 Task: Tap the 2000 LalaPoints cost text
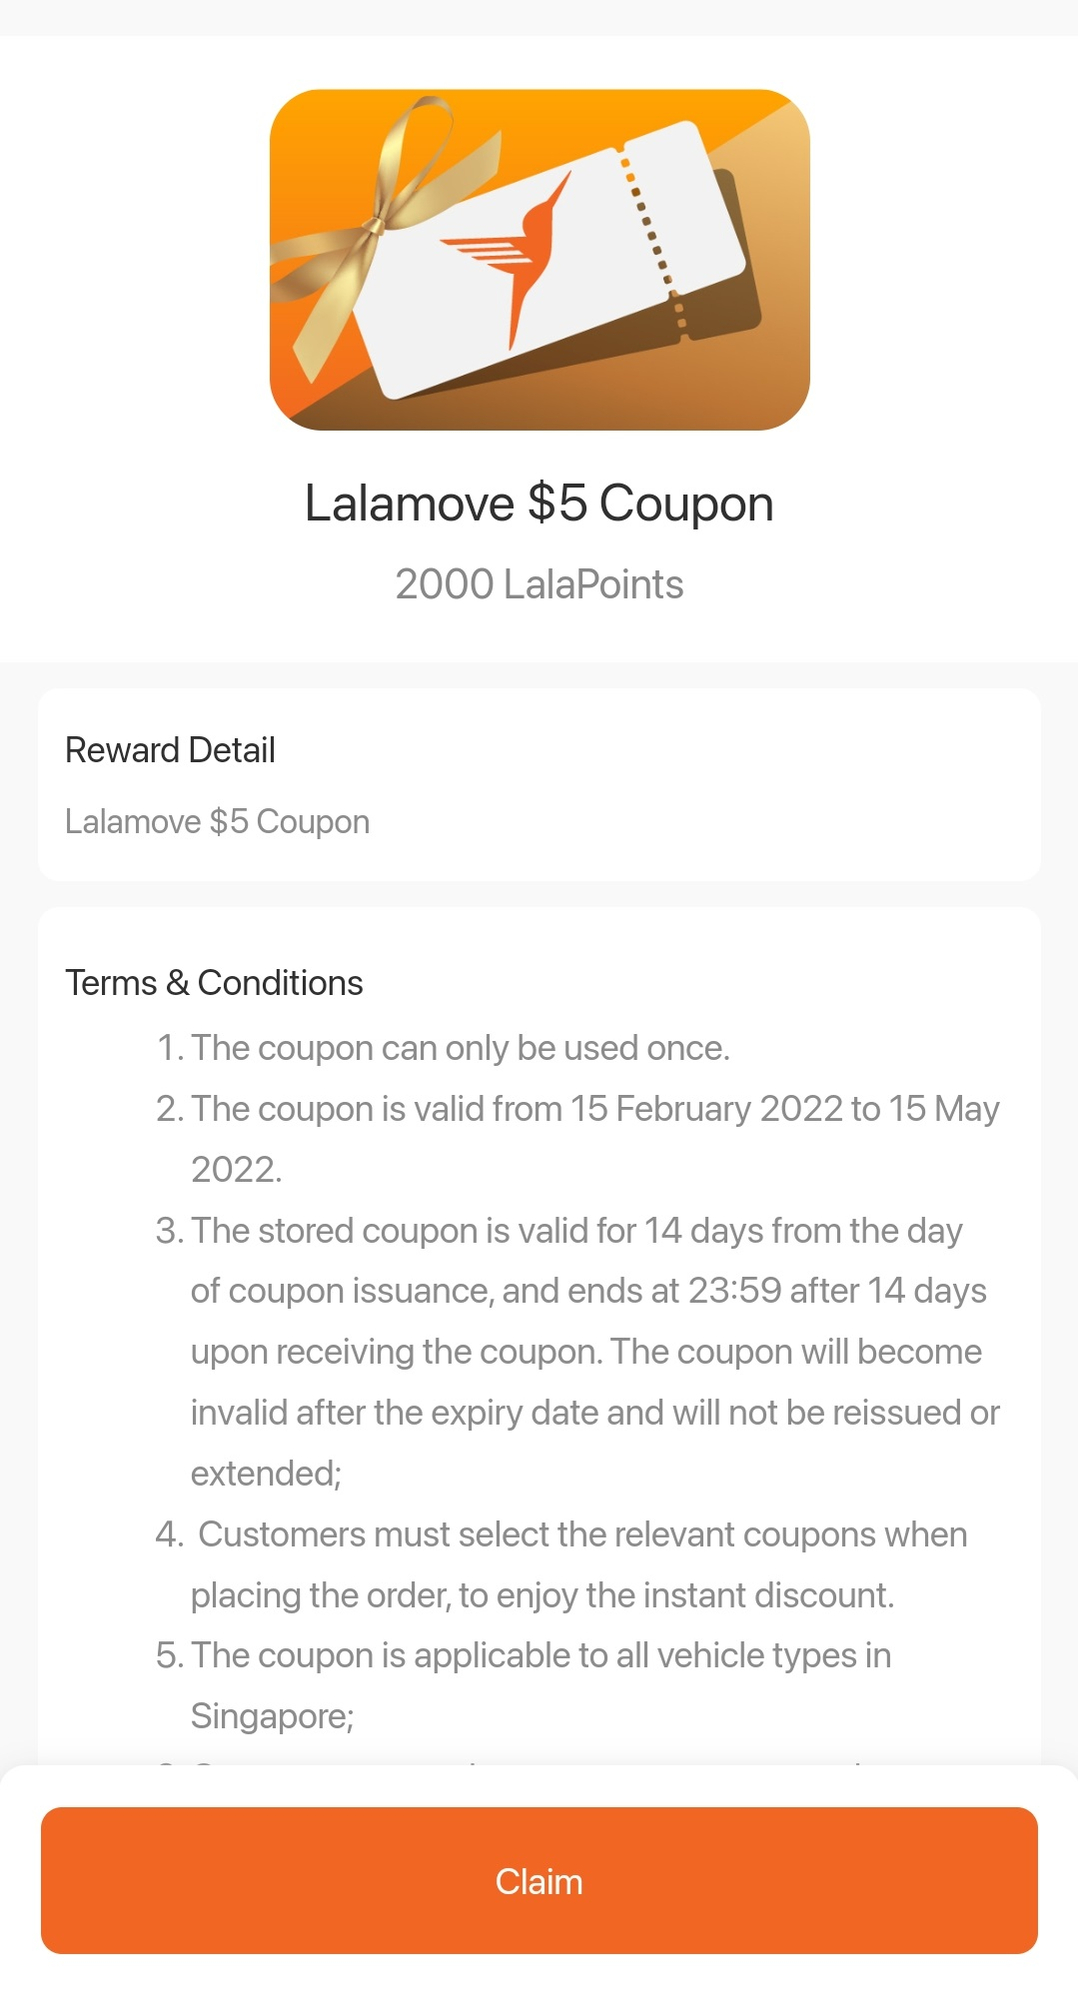pyautogui.click(x=539, y=584)
